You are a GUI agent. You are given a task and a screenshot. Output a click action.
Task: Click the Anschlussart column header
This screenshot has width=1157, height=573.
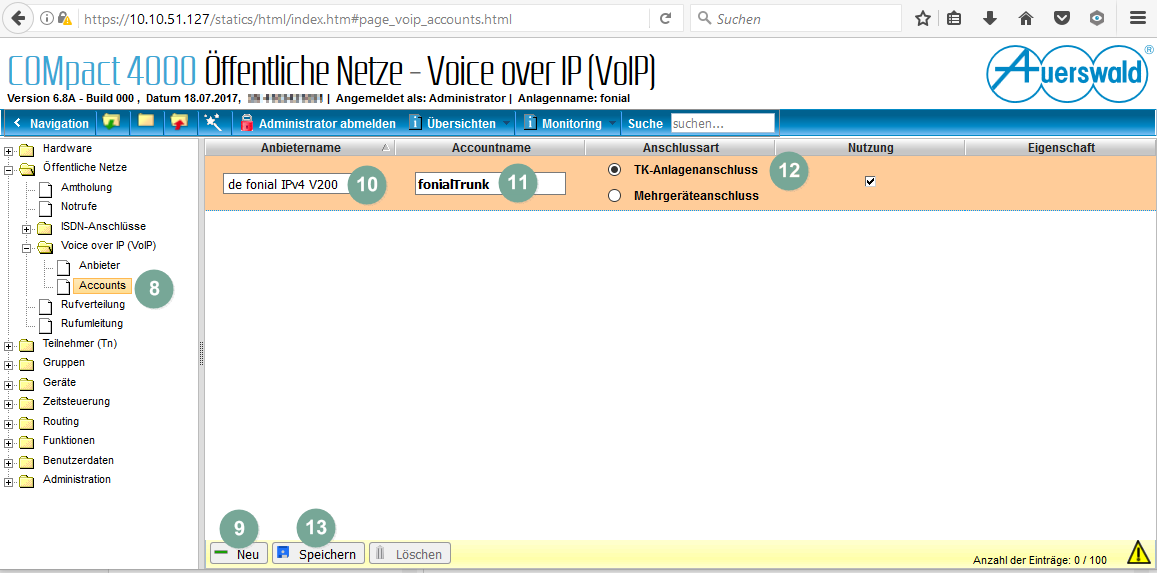(x=680, y=147)
